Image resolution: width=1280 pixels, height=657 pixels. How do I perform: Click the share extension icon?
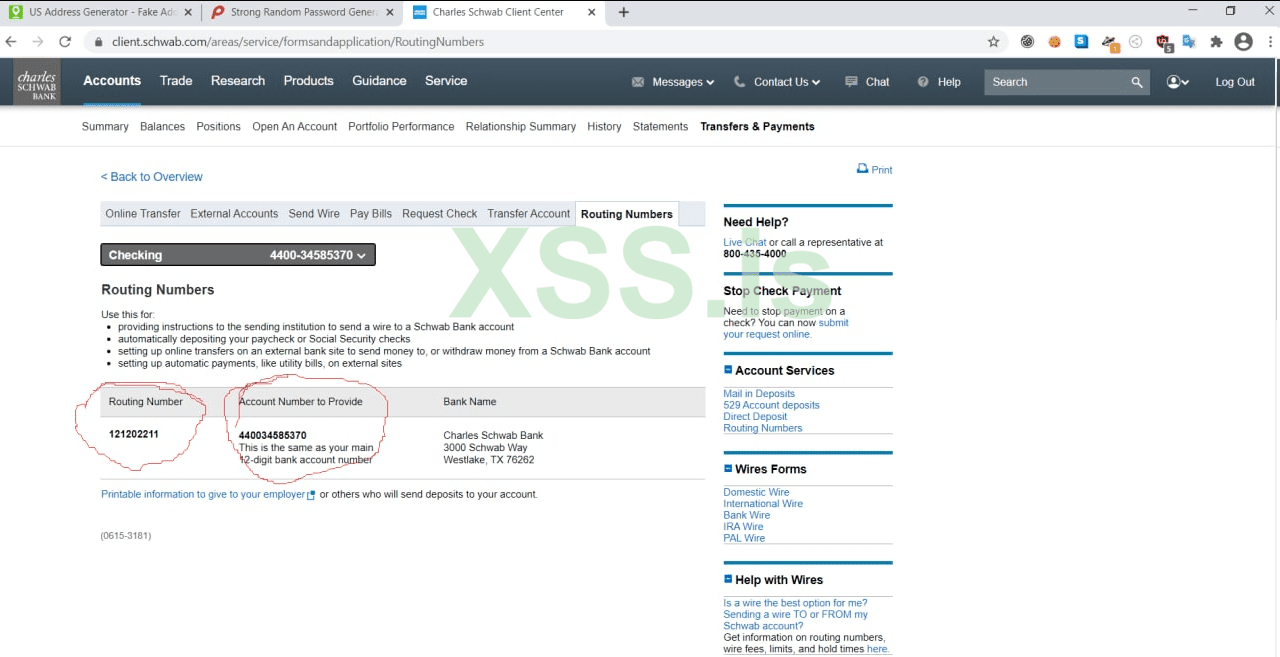tap(1135, 42)
